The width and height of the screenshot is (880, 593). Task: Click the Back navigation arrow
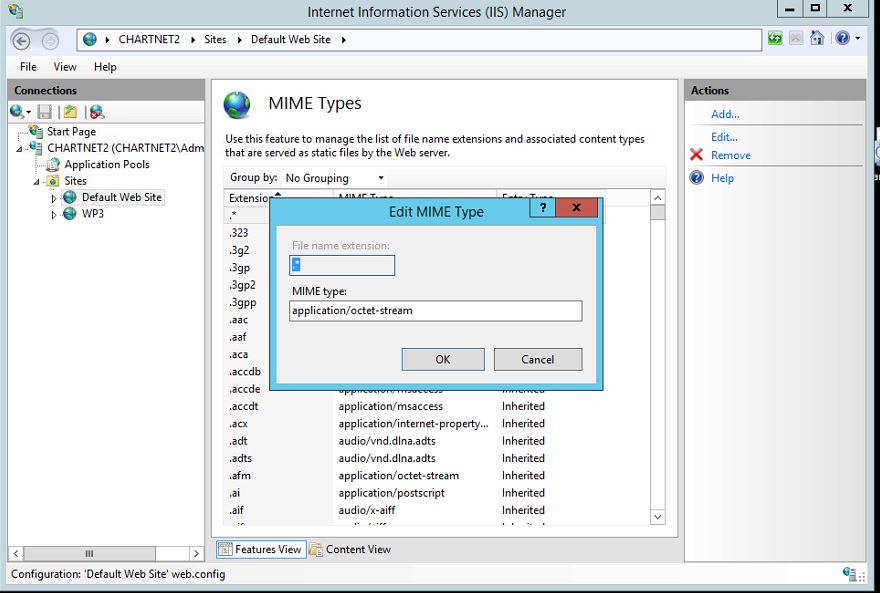tap(21, 40)
